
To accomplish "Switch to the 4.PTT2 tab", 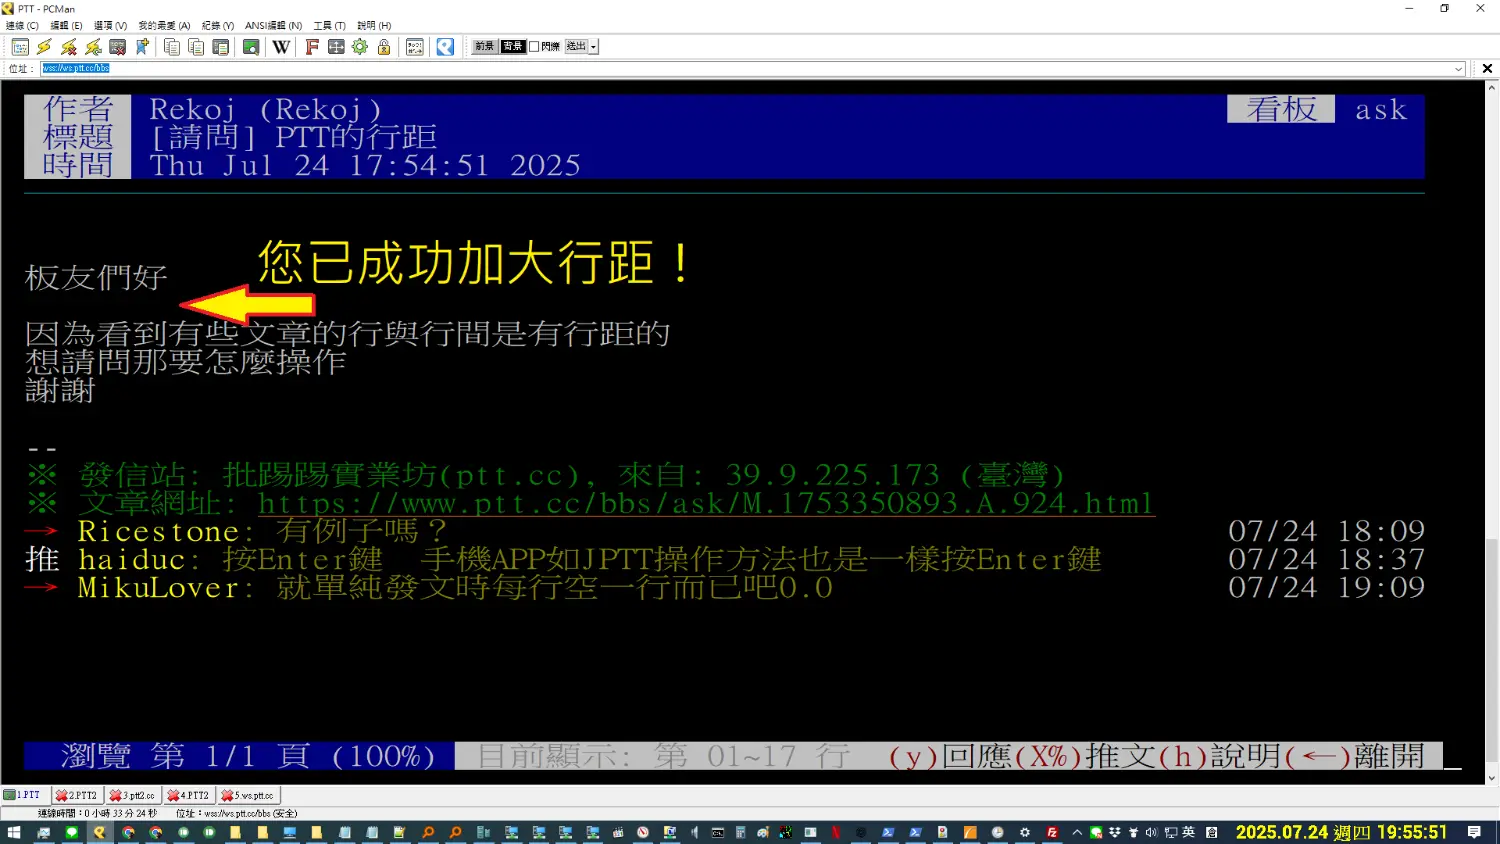I will click(x=188, y=795).
